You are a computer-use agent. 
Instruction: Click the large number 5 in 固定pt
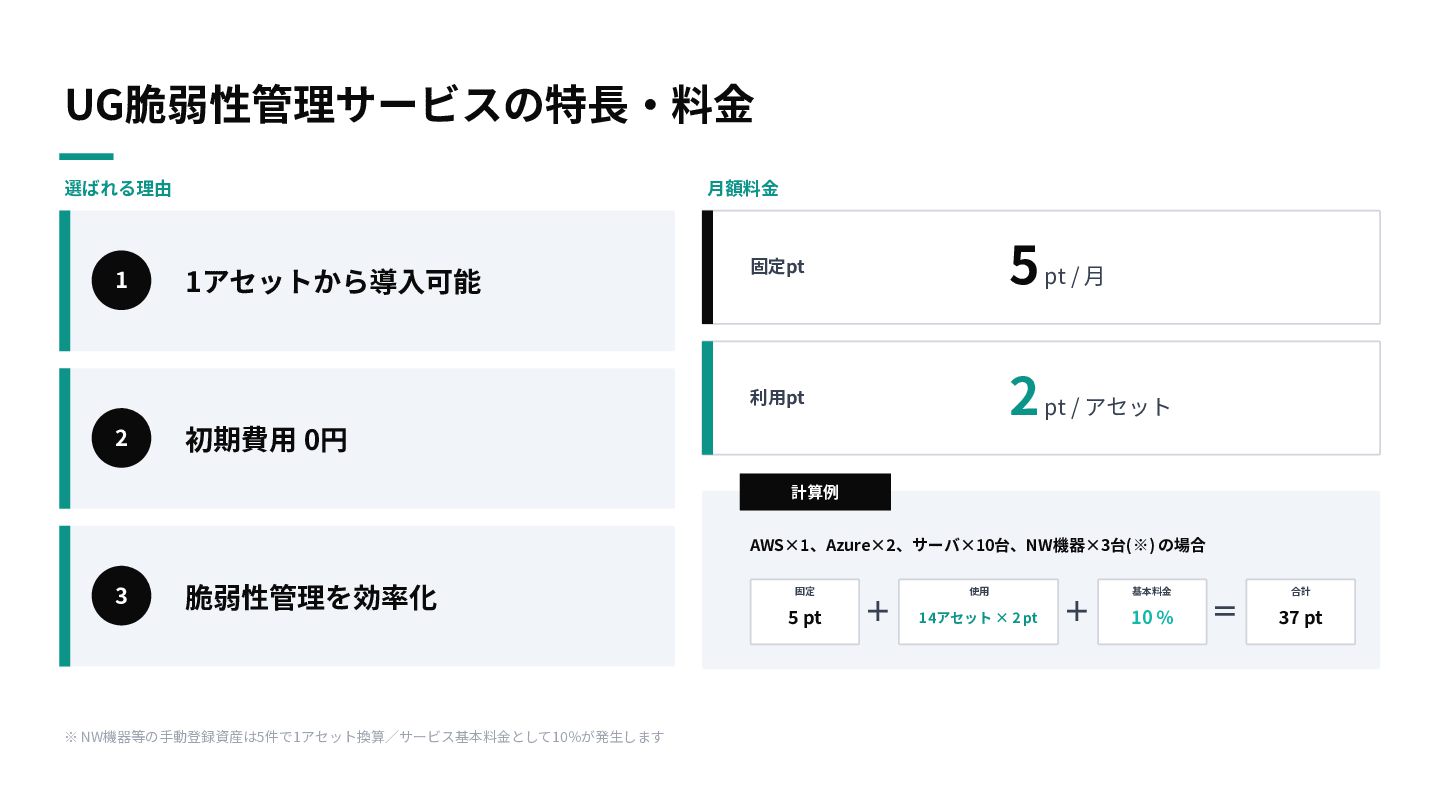(1024, 266)
